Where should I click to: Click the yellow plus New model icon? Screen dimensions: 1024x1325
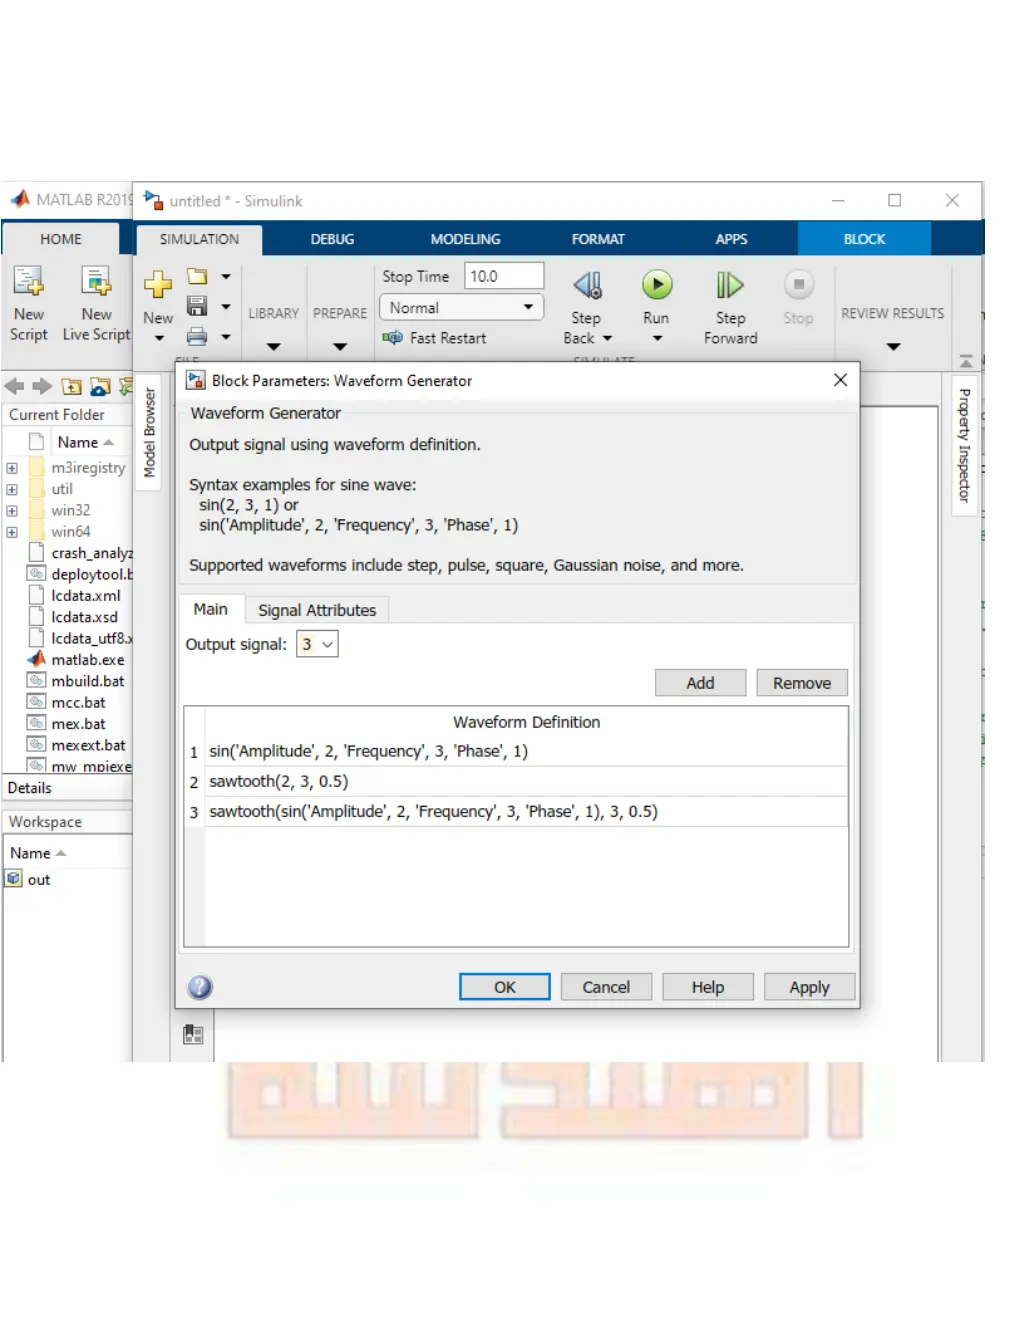click(x=158, y=285)
